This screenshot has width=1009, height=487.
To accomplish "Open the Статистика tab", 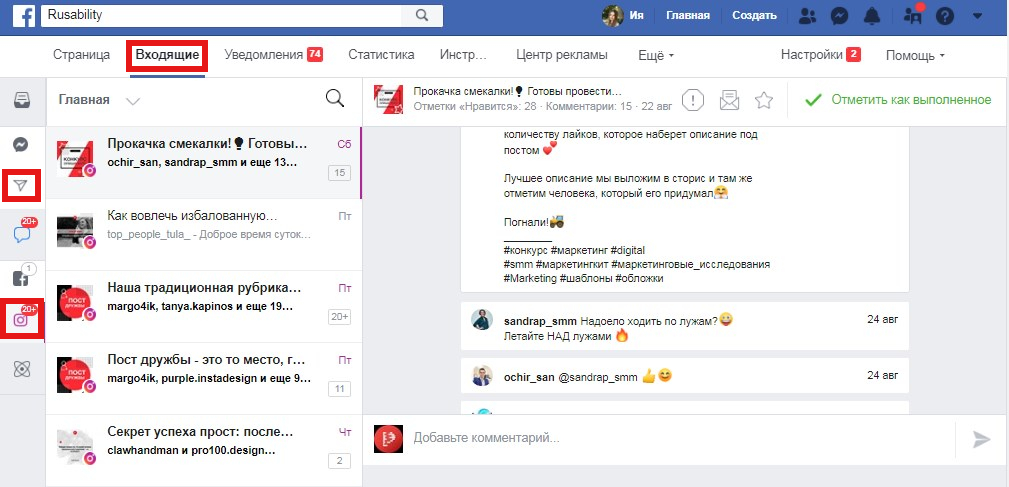I will (x=382, y=55).
